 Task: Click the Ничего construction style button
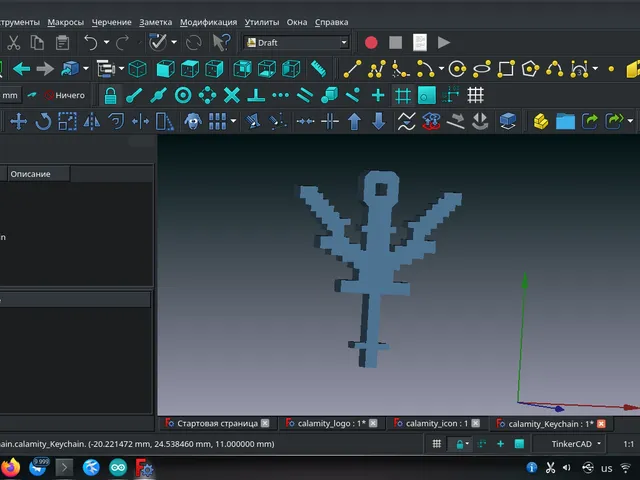click(65, 96)
